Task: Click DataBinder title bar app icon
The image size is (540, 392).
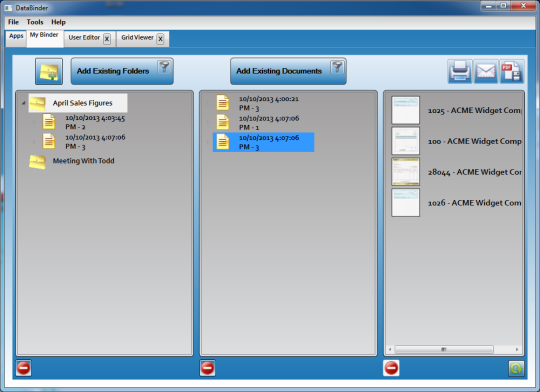Action: point(8,8)
